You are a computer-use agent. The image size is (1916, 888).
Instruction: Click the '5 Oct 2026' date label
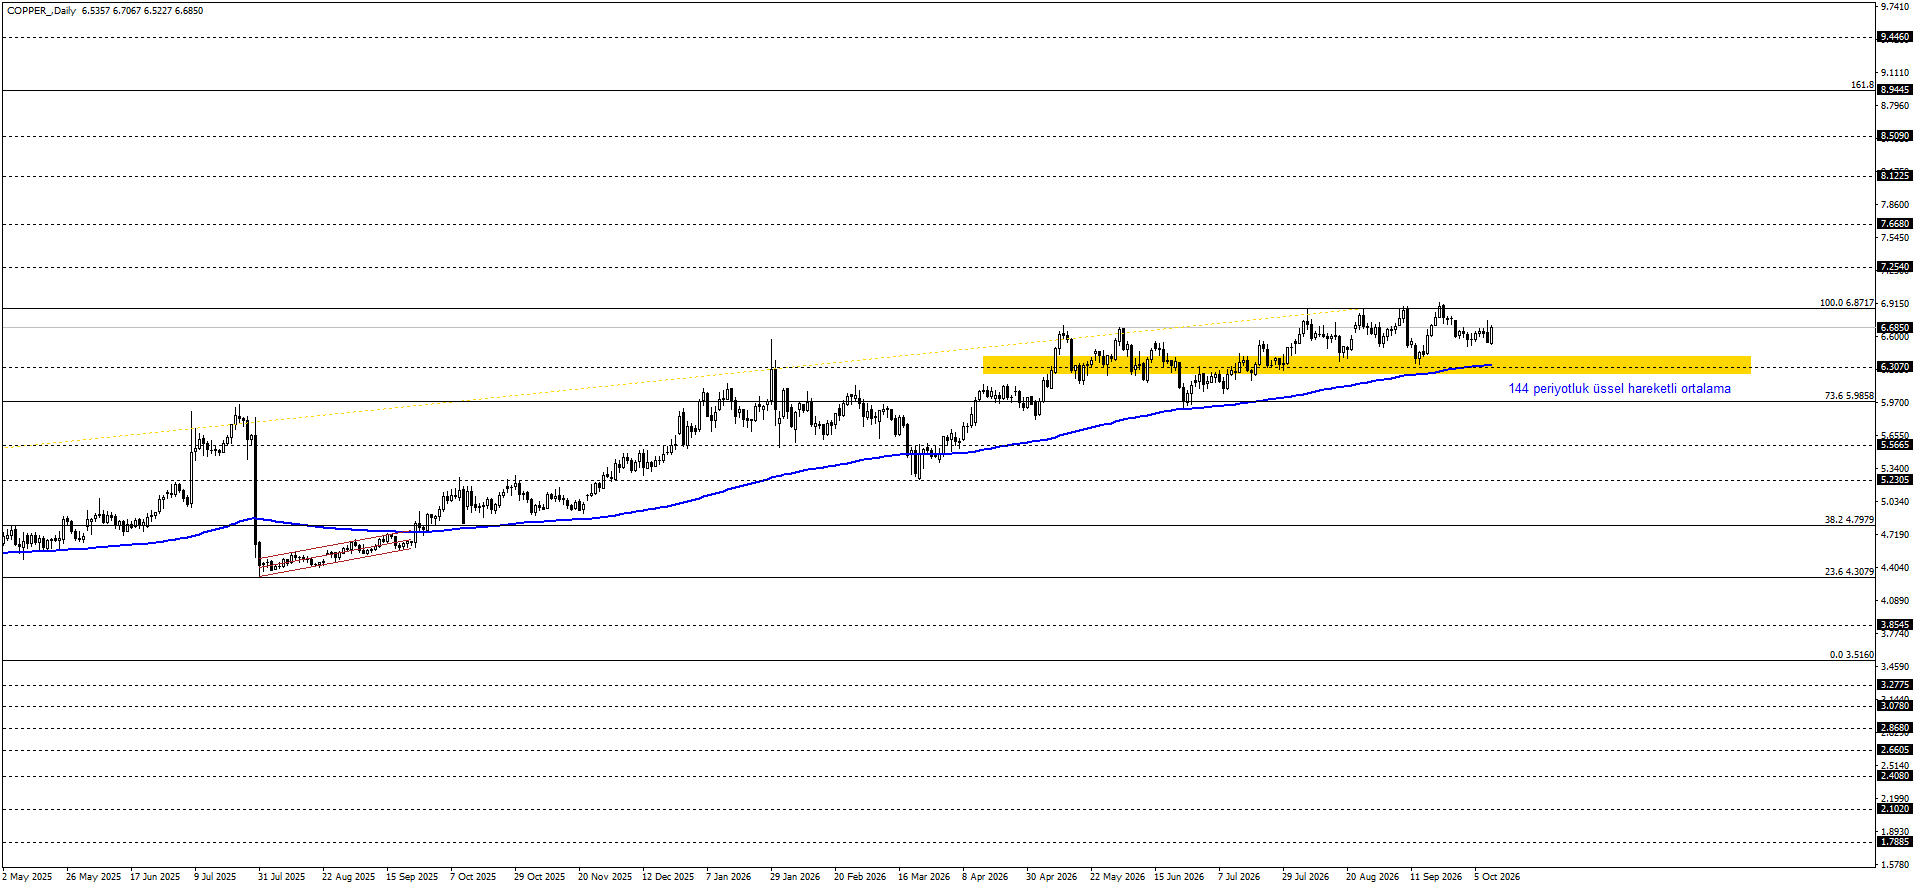pyautogui.click(x=1497, y=877)
